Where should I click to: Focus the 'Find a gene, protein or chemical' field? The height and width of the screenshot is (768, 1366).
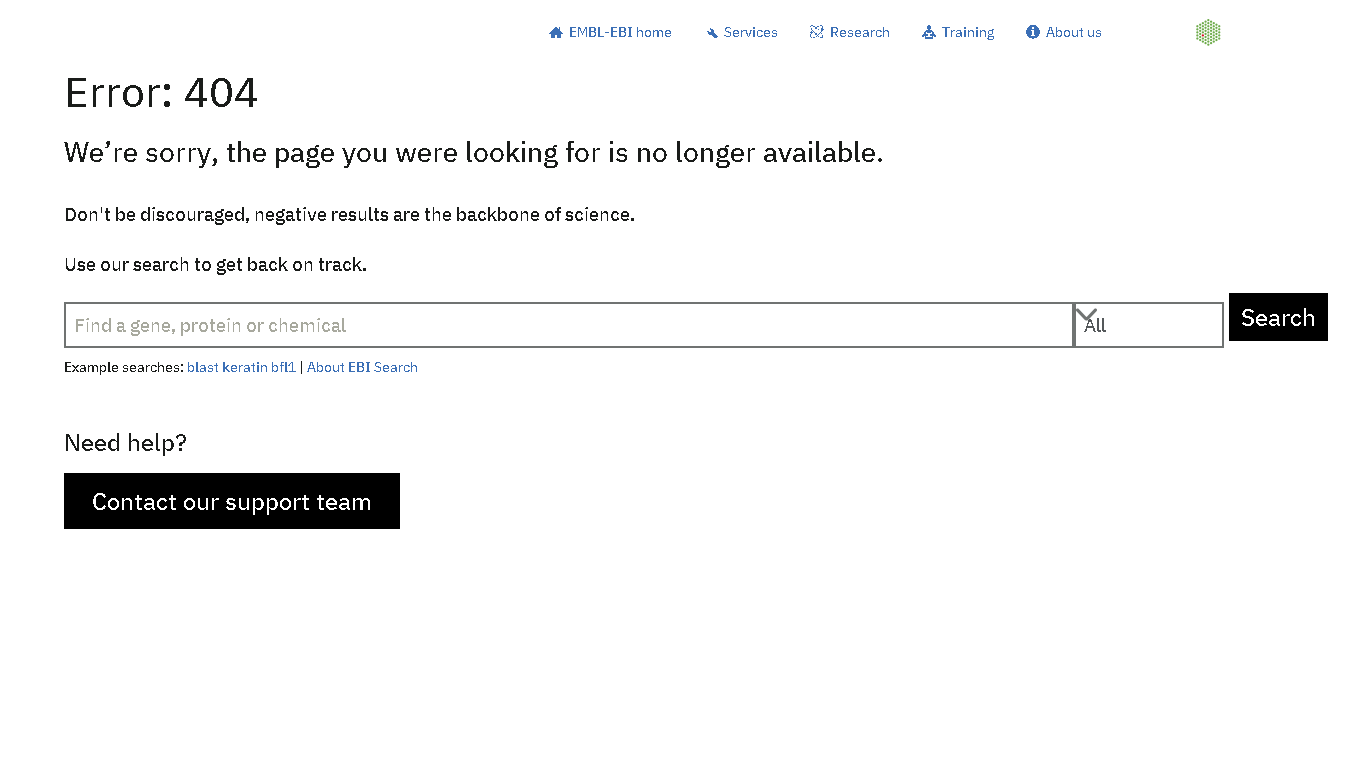point(568,325)
